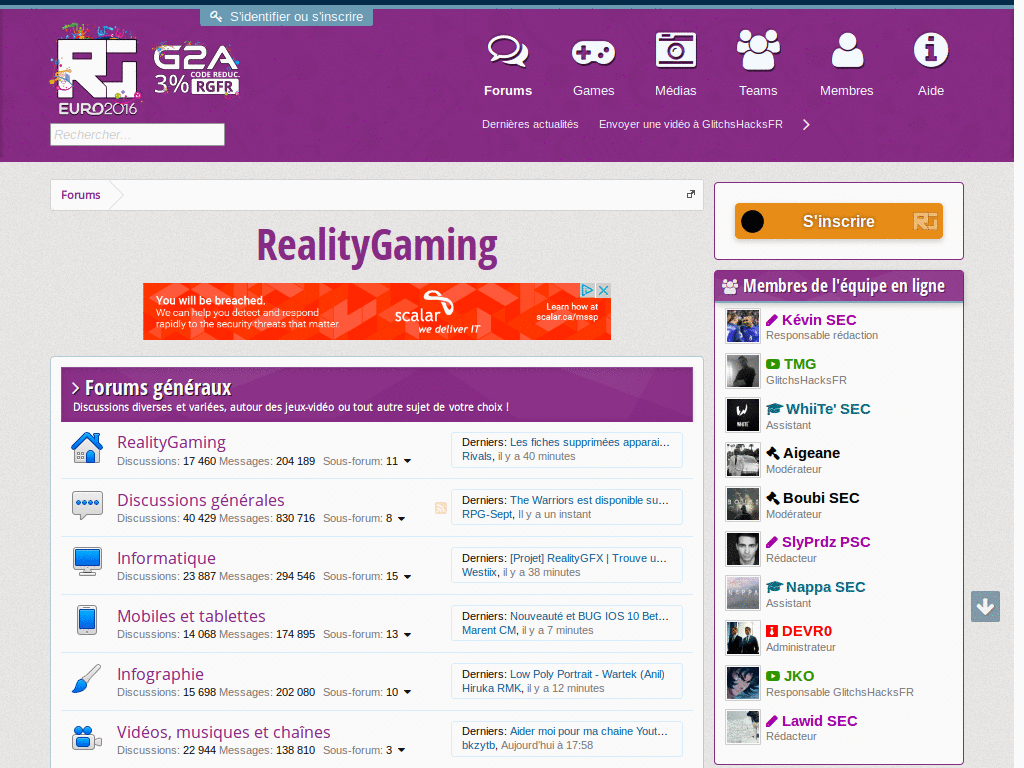
Task: Open Membres via the person icon
Action: (x=846, y=49)
